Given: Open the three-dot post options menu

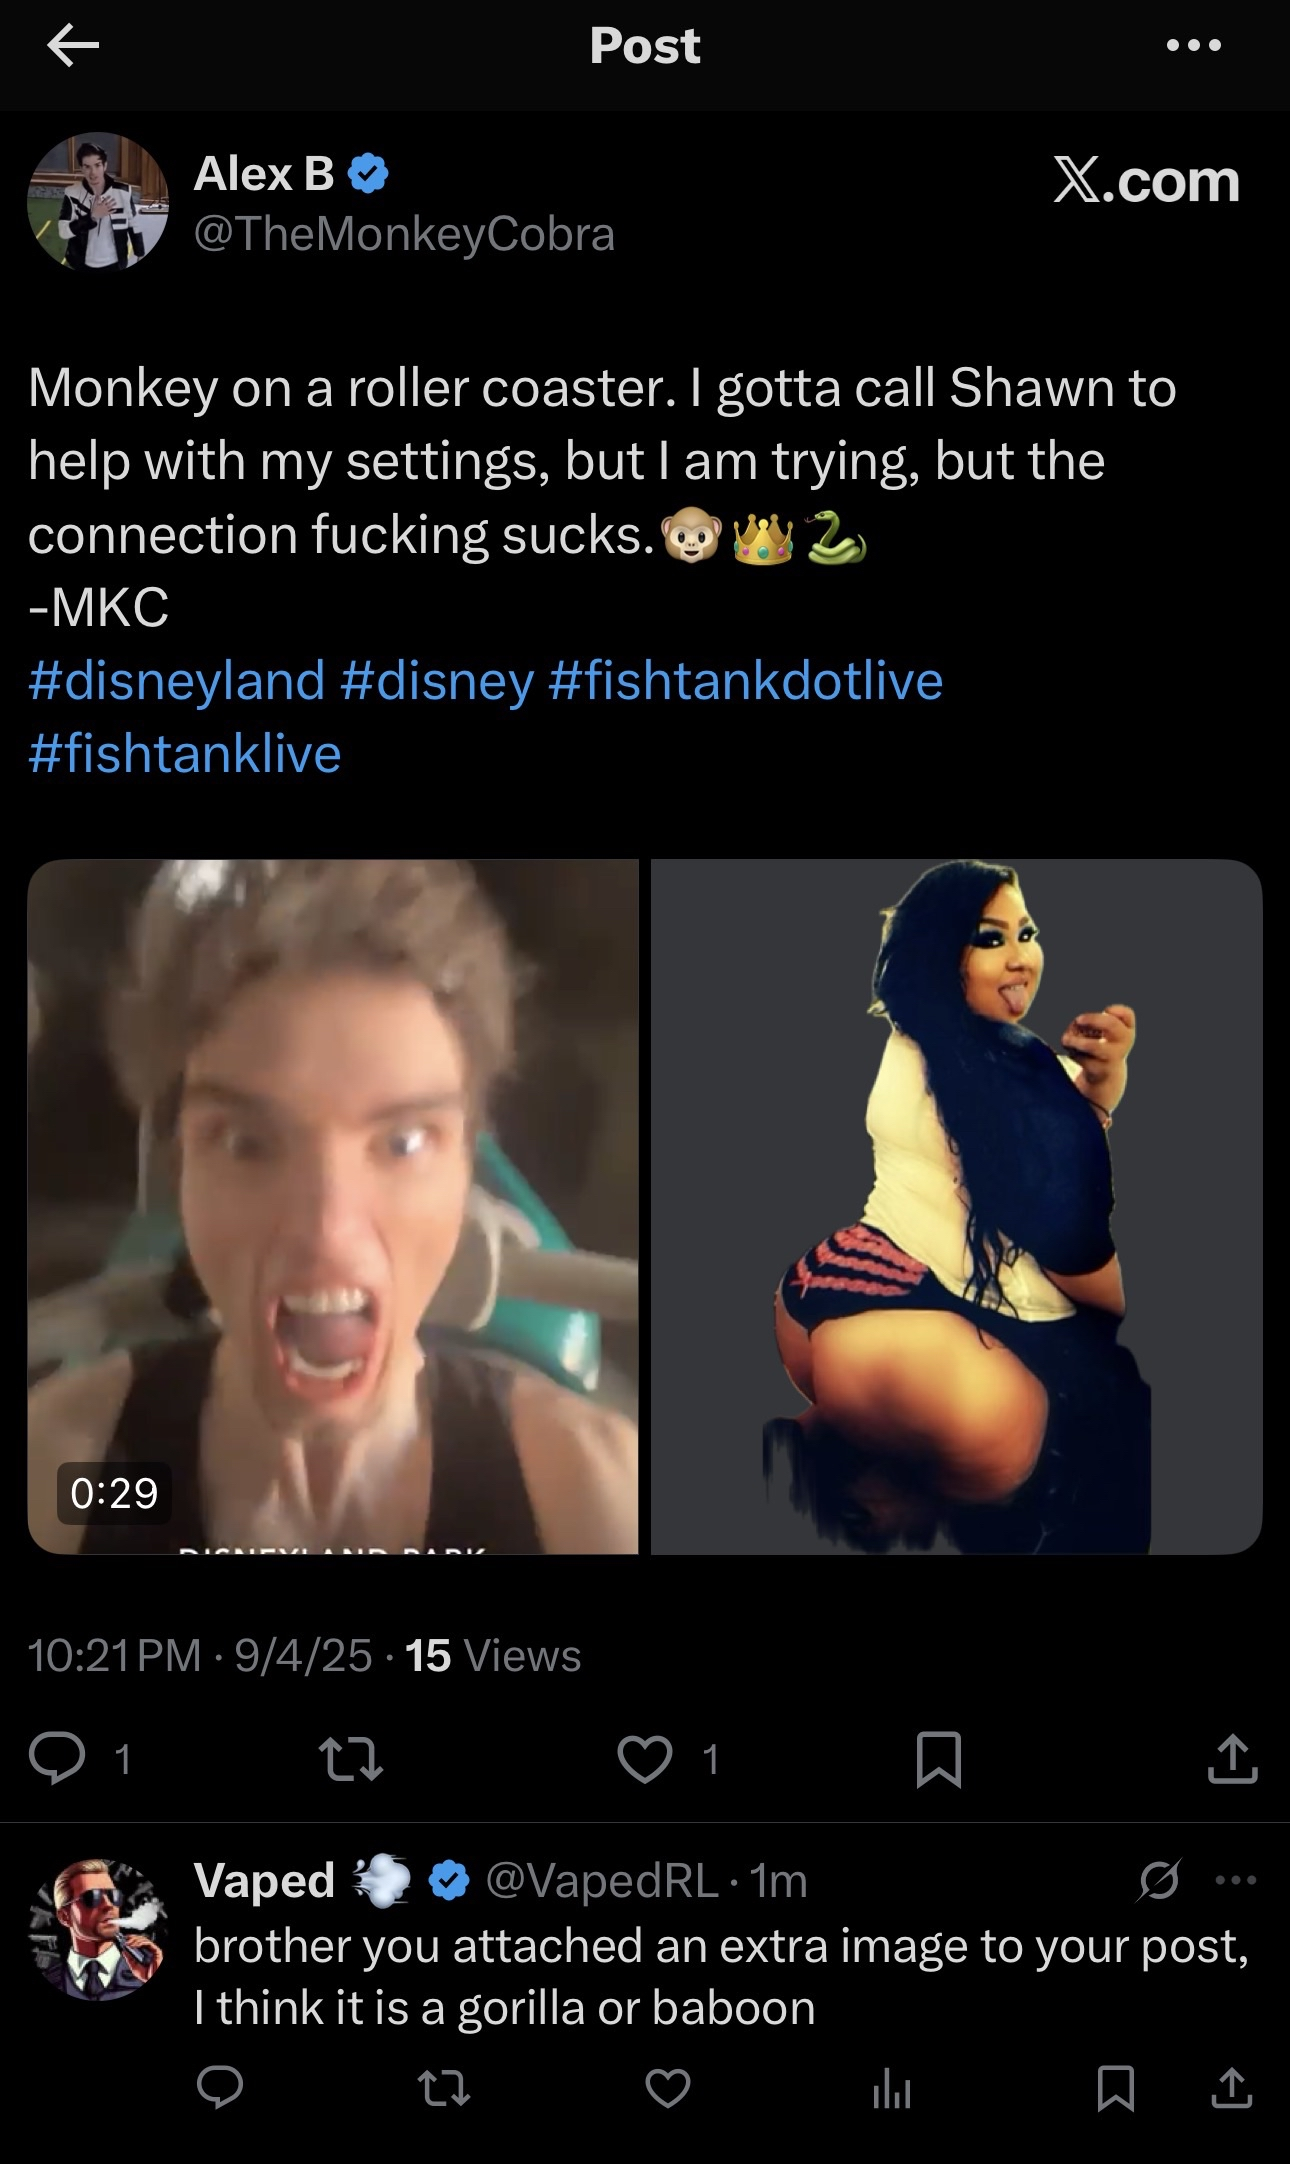Looking at the screenshot, I should coord(1194,45).
